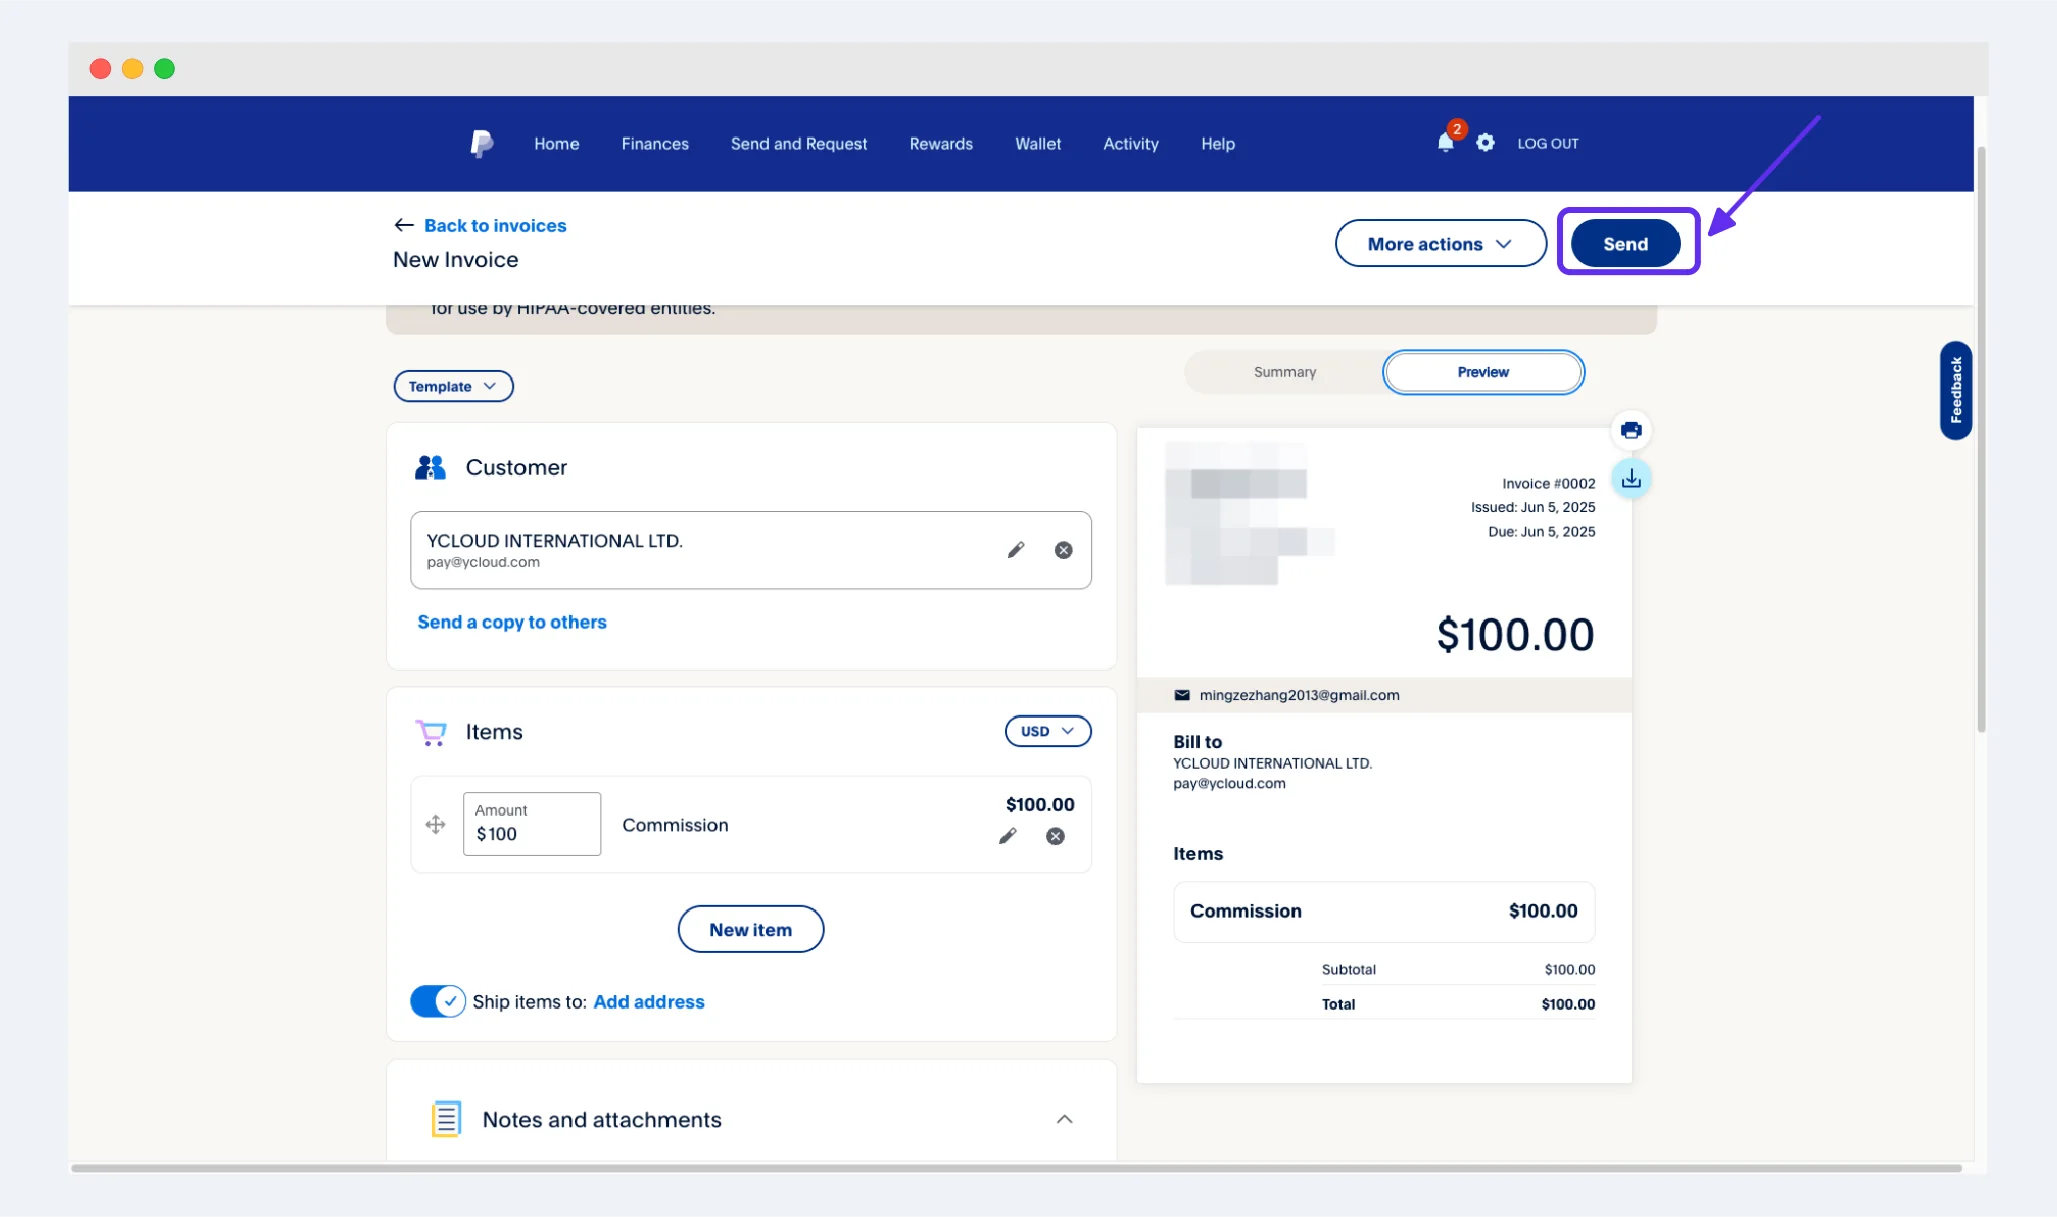2057x1217 pixels.
Task: Delete the Commission item with X icon
Action: coord(1055,836)
